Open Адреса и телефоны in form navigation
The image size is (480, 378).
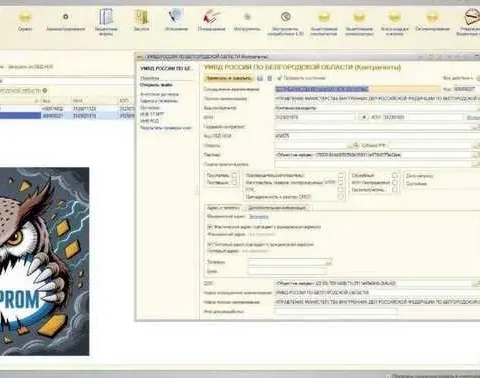(x=159, y=101)
